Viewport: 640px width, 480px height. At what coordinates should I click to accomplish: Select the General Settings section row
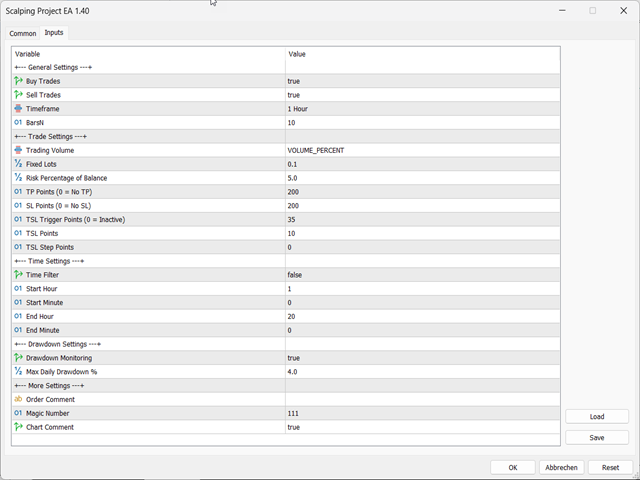click(286, 67)
